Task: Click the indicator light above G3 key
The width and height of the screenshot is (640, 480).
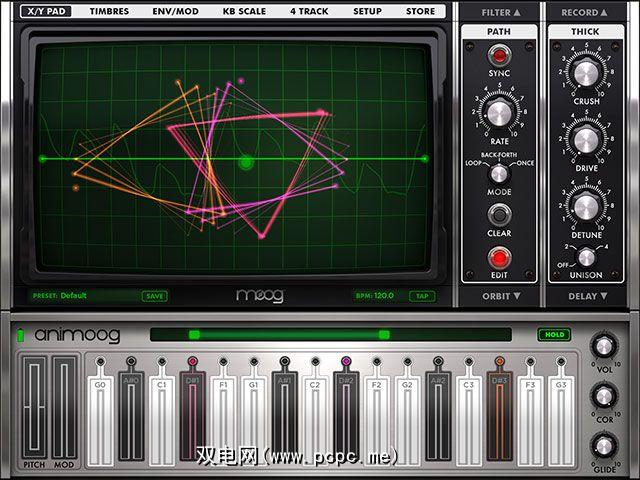Action: click(x=561, y=361)
